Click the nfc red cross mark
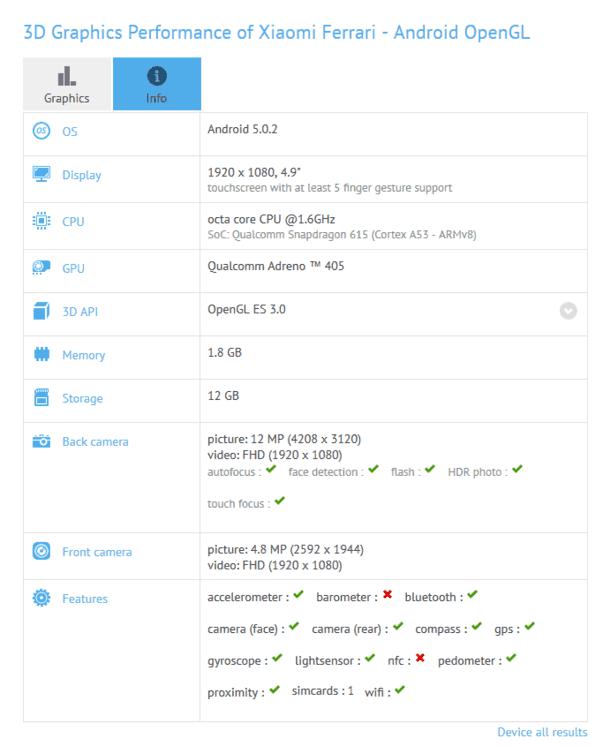The image size is (610, 746). (x=420, y=658)
